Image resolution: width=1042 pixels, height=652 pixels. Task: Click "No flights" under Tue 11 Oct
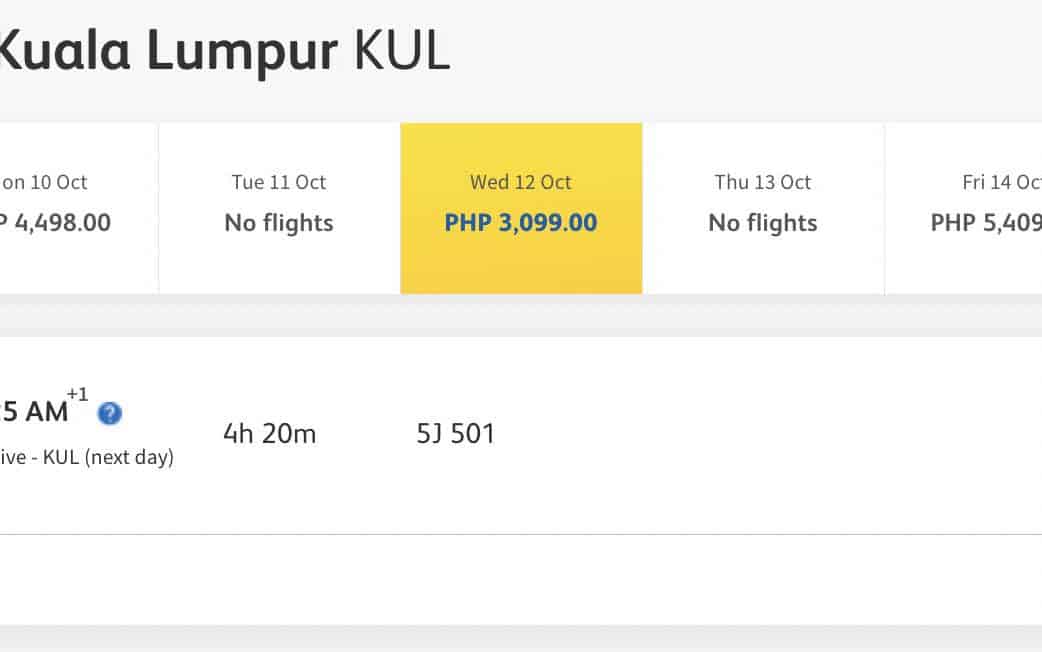click(x=279, y=222)
